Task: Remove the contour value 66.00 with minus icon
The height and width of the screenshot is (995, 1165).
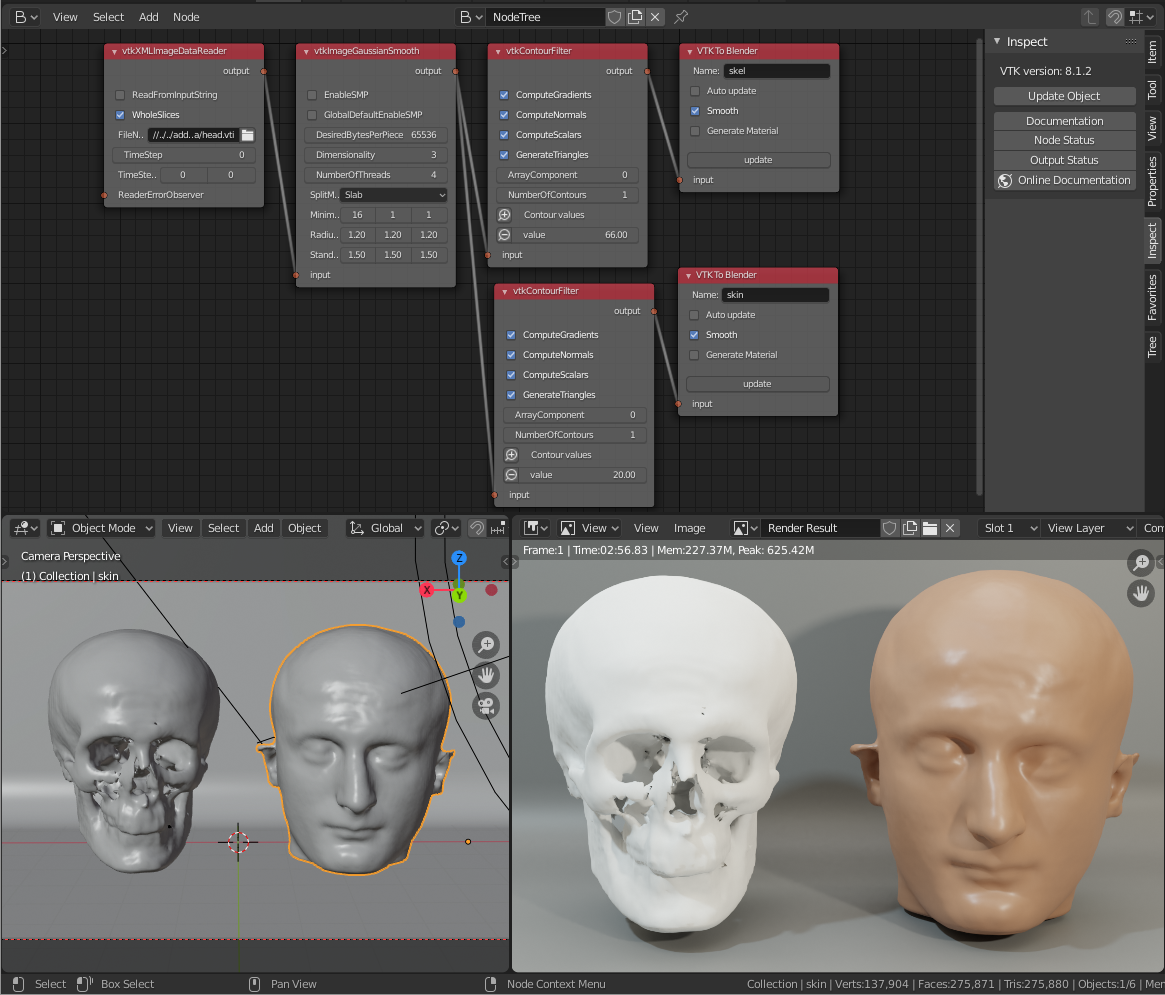Action: (x=504, y=235)
